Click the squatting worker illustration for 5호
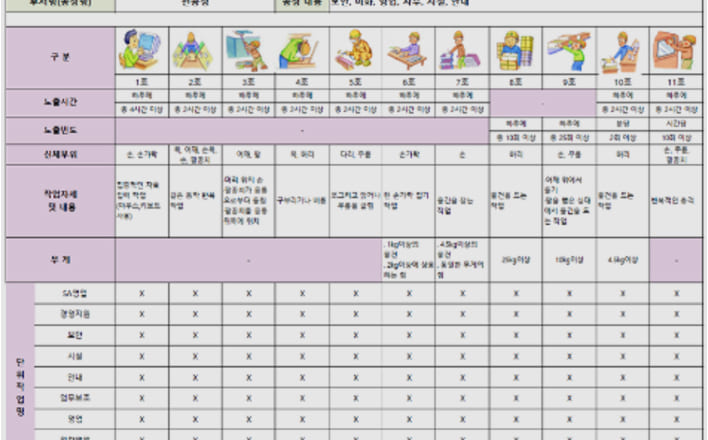 [355, 49]
